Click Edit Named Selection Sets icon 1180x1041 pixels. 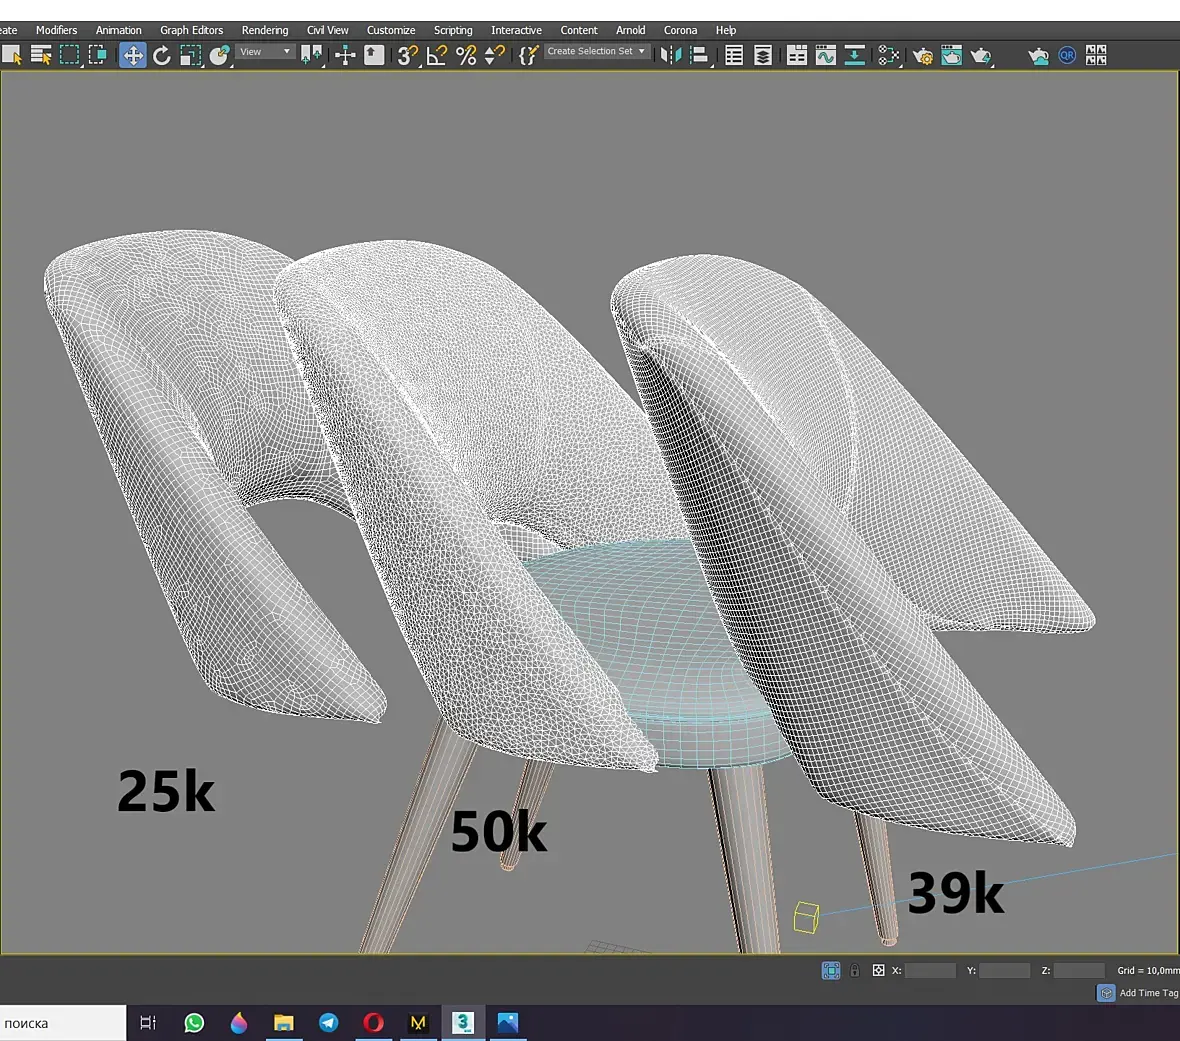[x=528, y=55]
